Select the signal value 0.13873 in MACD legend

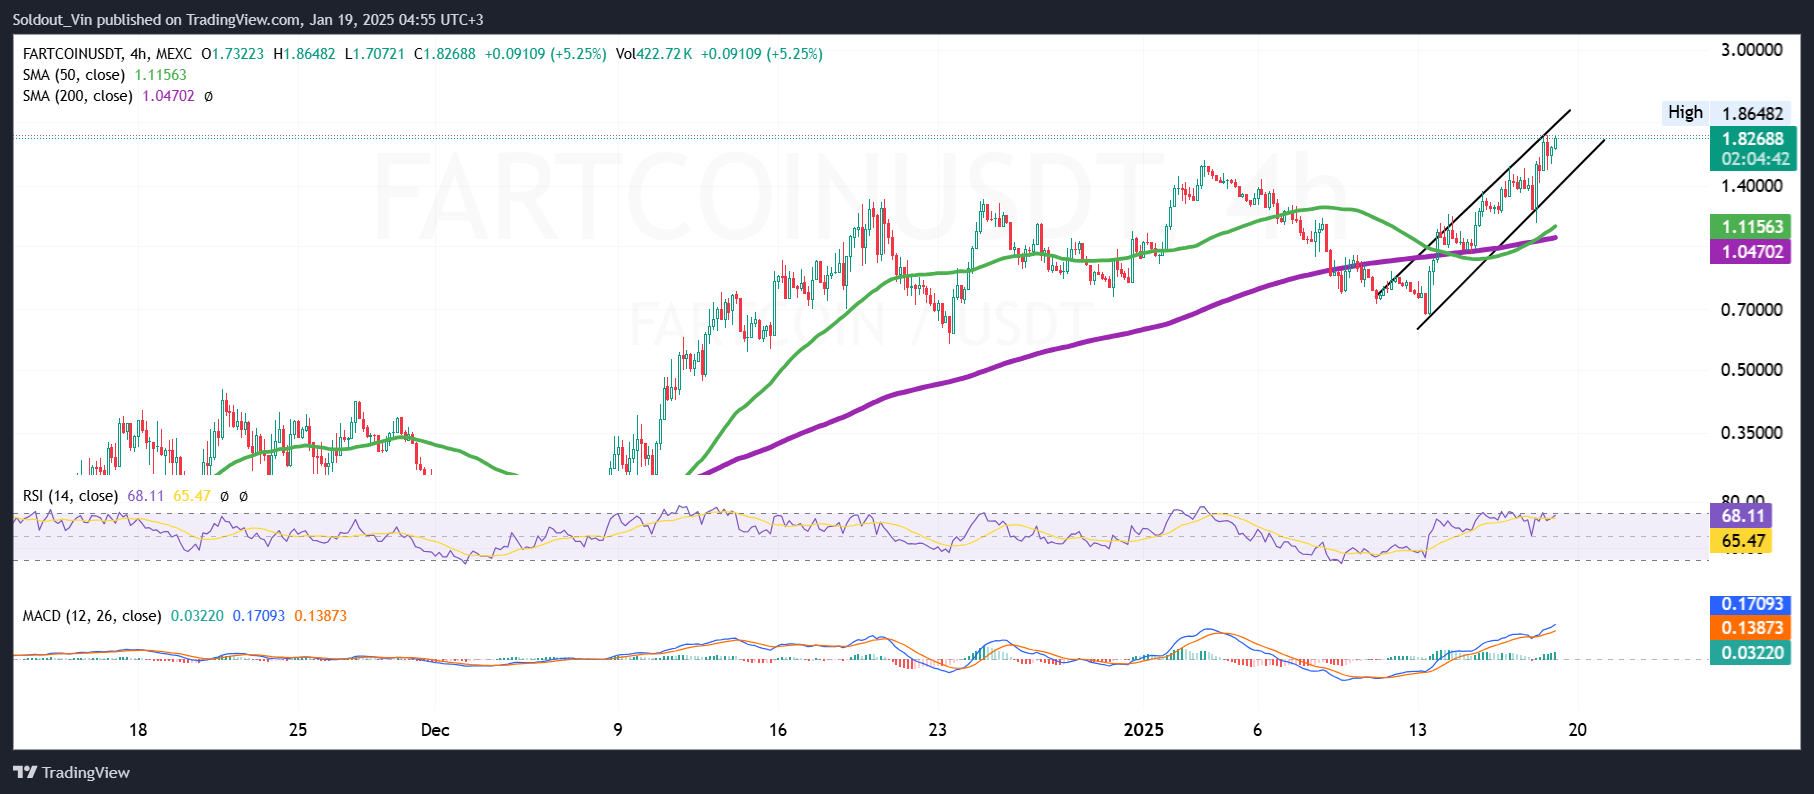pos(321,616)
